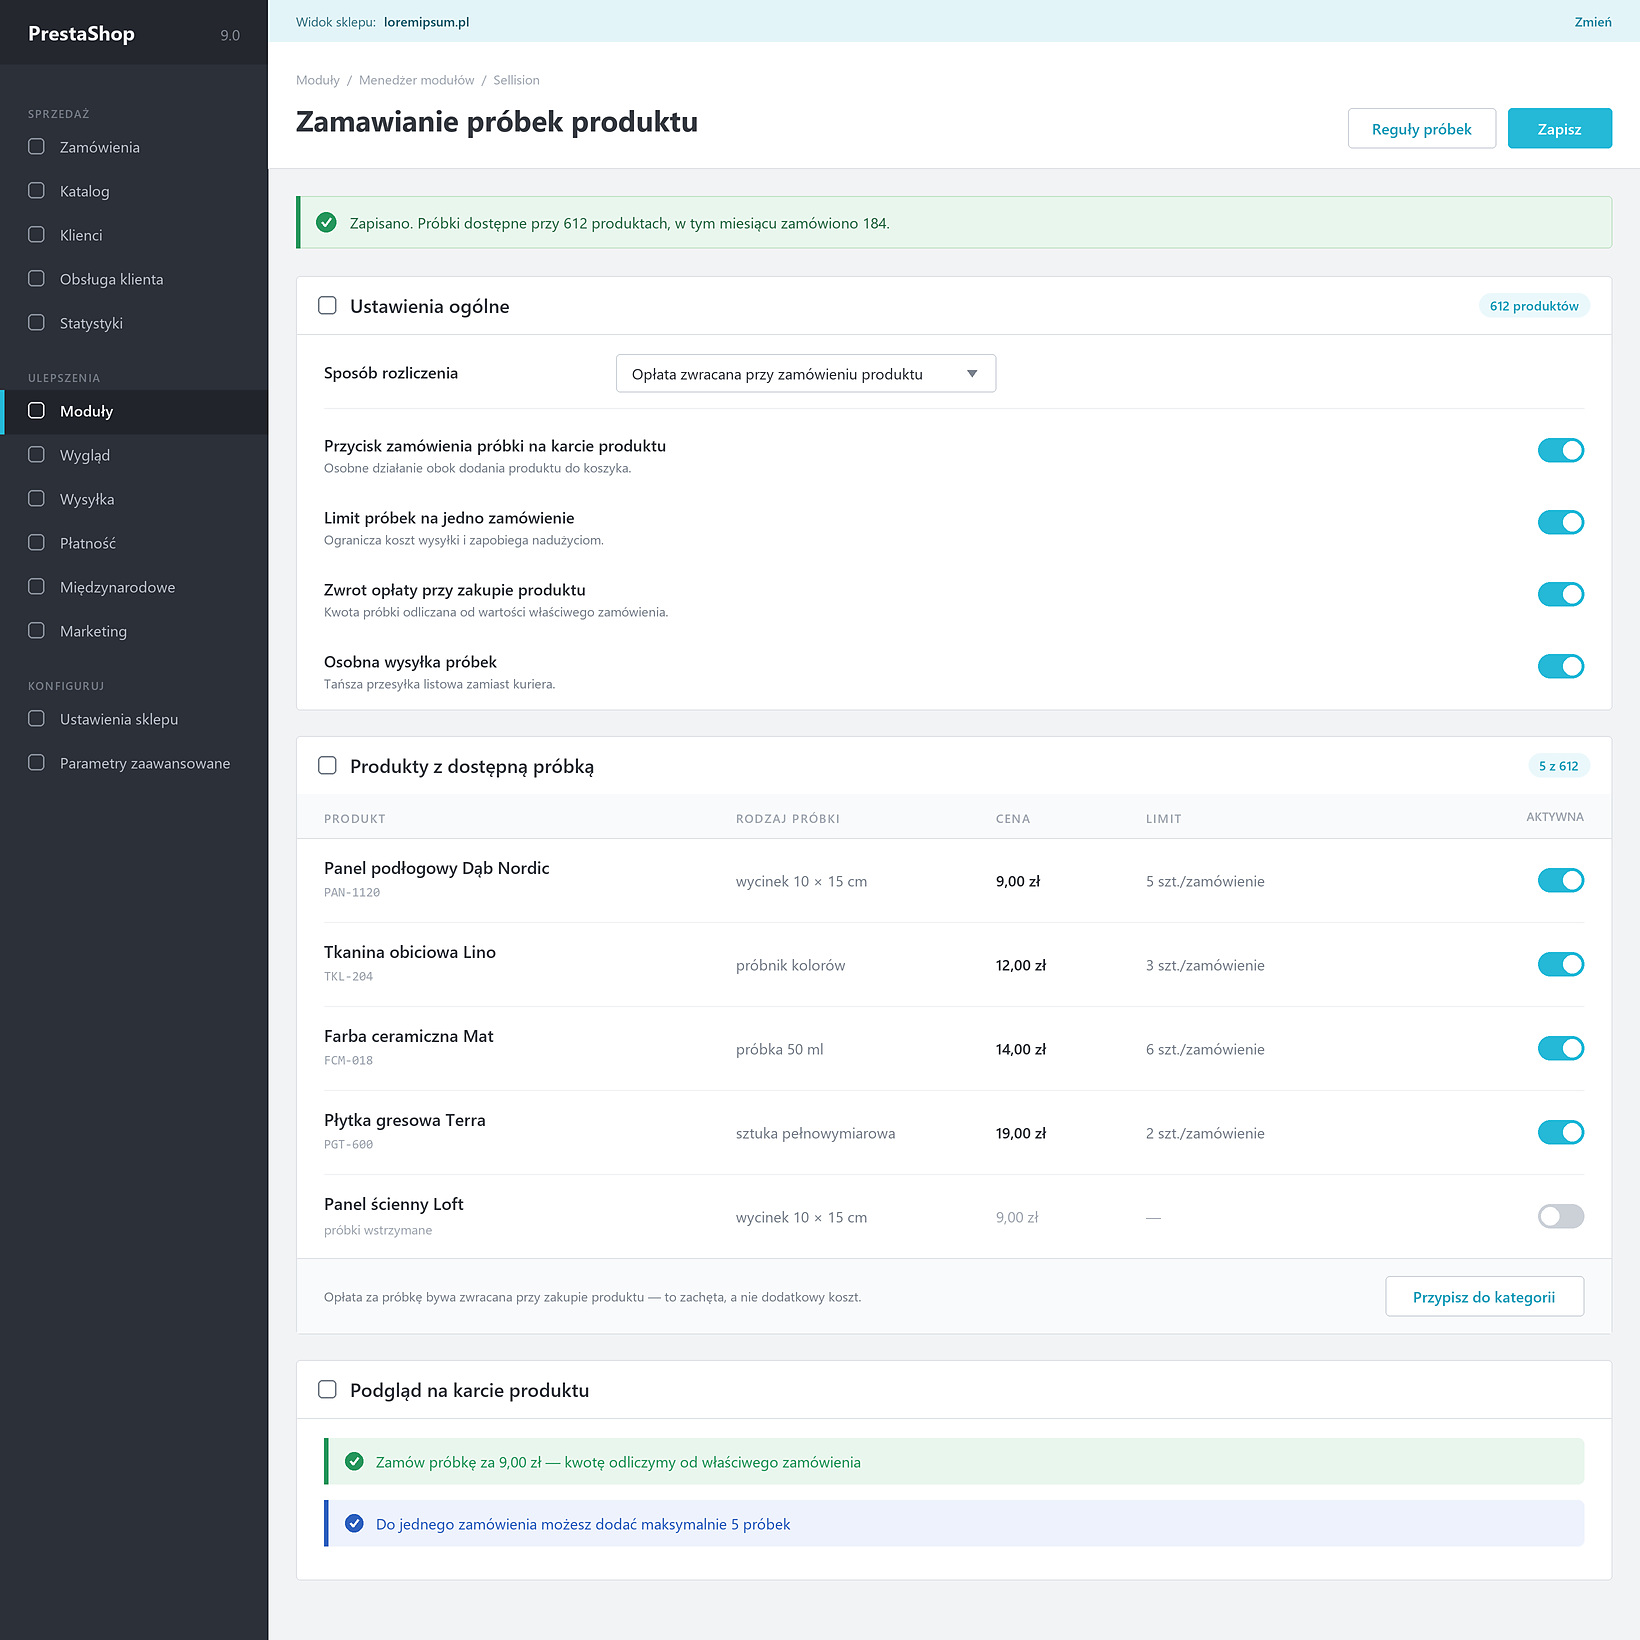Viewport: 1640px width, 1640px height.
Task: Open Wysyłka in the sidebar menu
Action: pyautogui.click(x=134, y=499)
